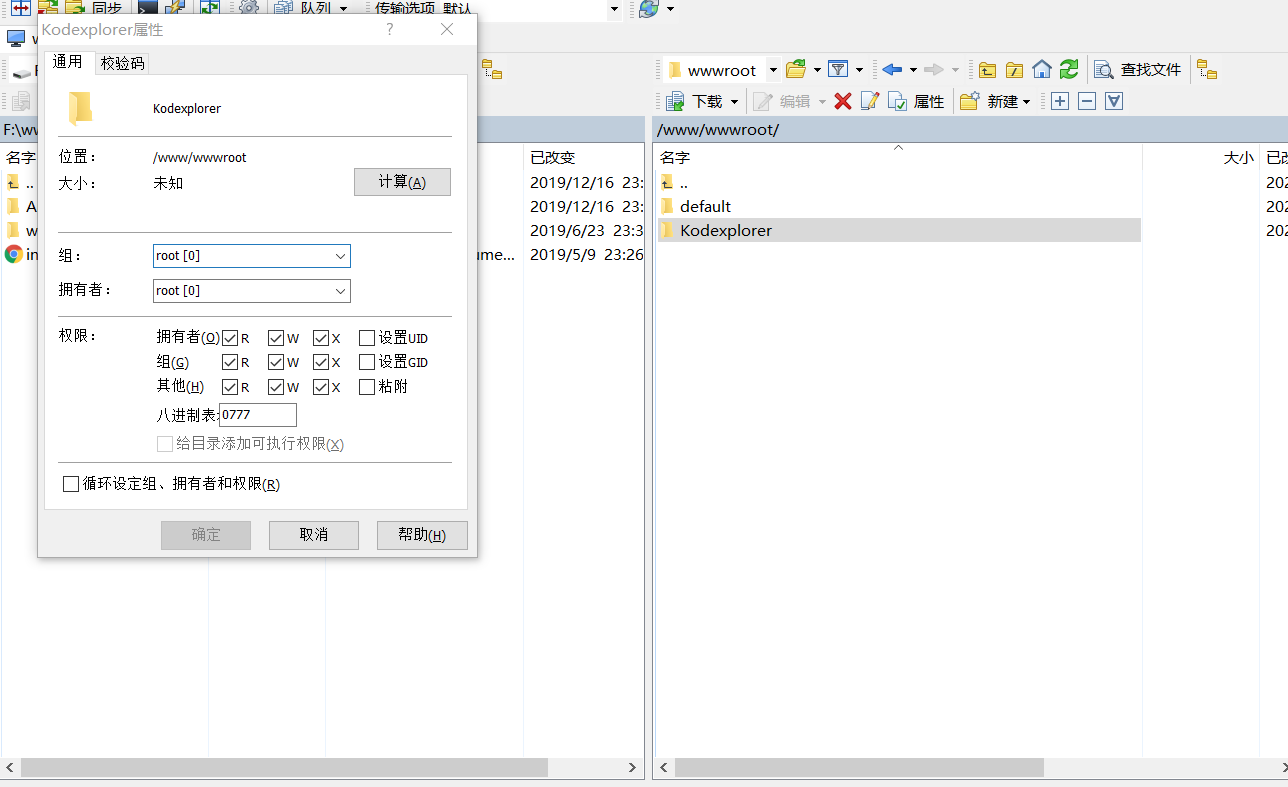Toggle group W write permission
The image size is (1288, 787).
[x=276, y=362]
